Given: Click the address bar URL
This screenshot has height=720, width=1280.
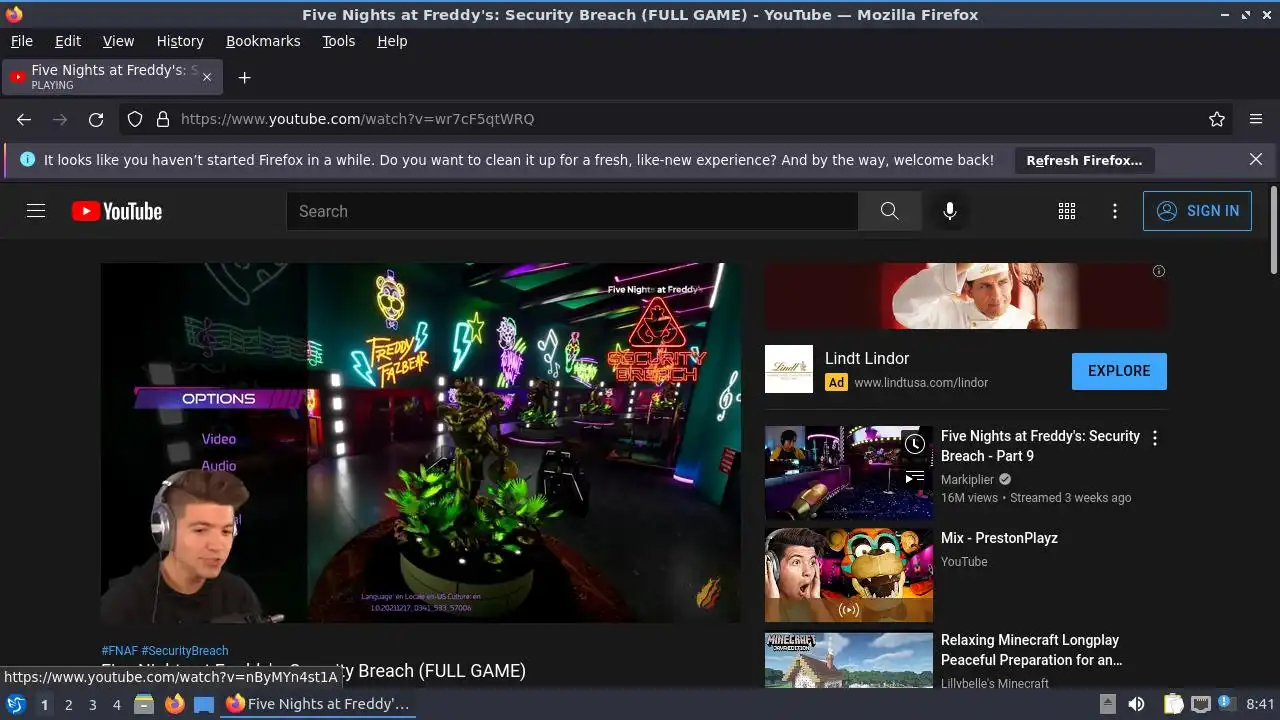Looking at the screenshot, I should pyautogui.click(x=357, y=119).
